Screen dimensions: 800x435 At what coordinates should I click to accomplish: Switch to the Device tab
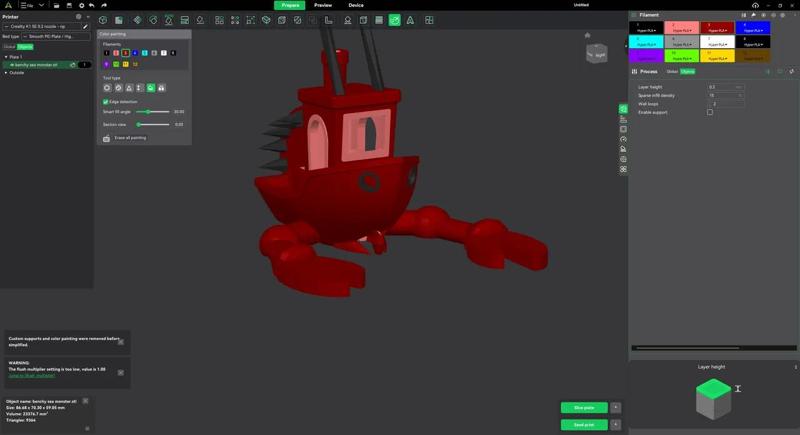point(356,5)
